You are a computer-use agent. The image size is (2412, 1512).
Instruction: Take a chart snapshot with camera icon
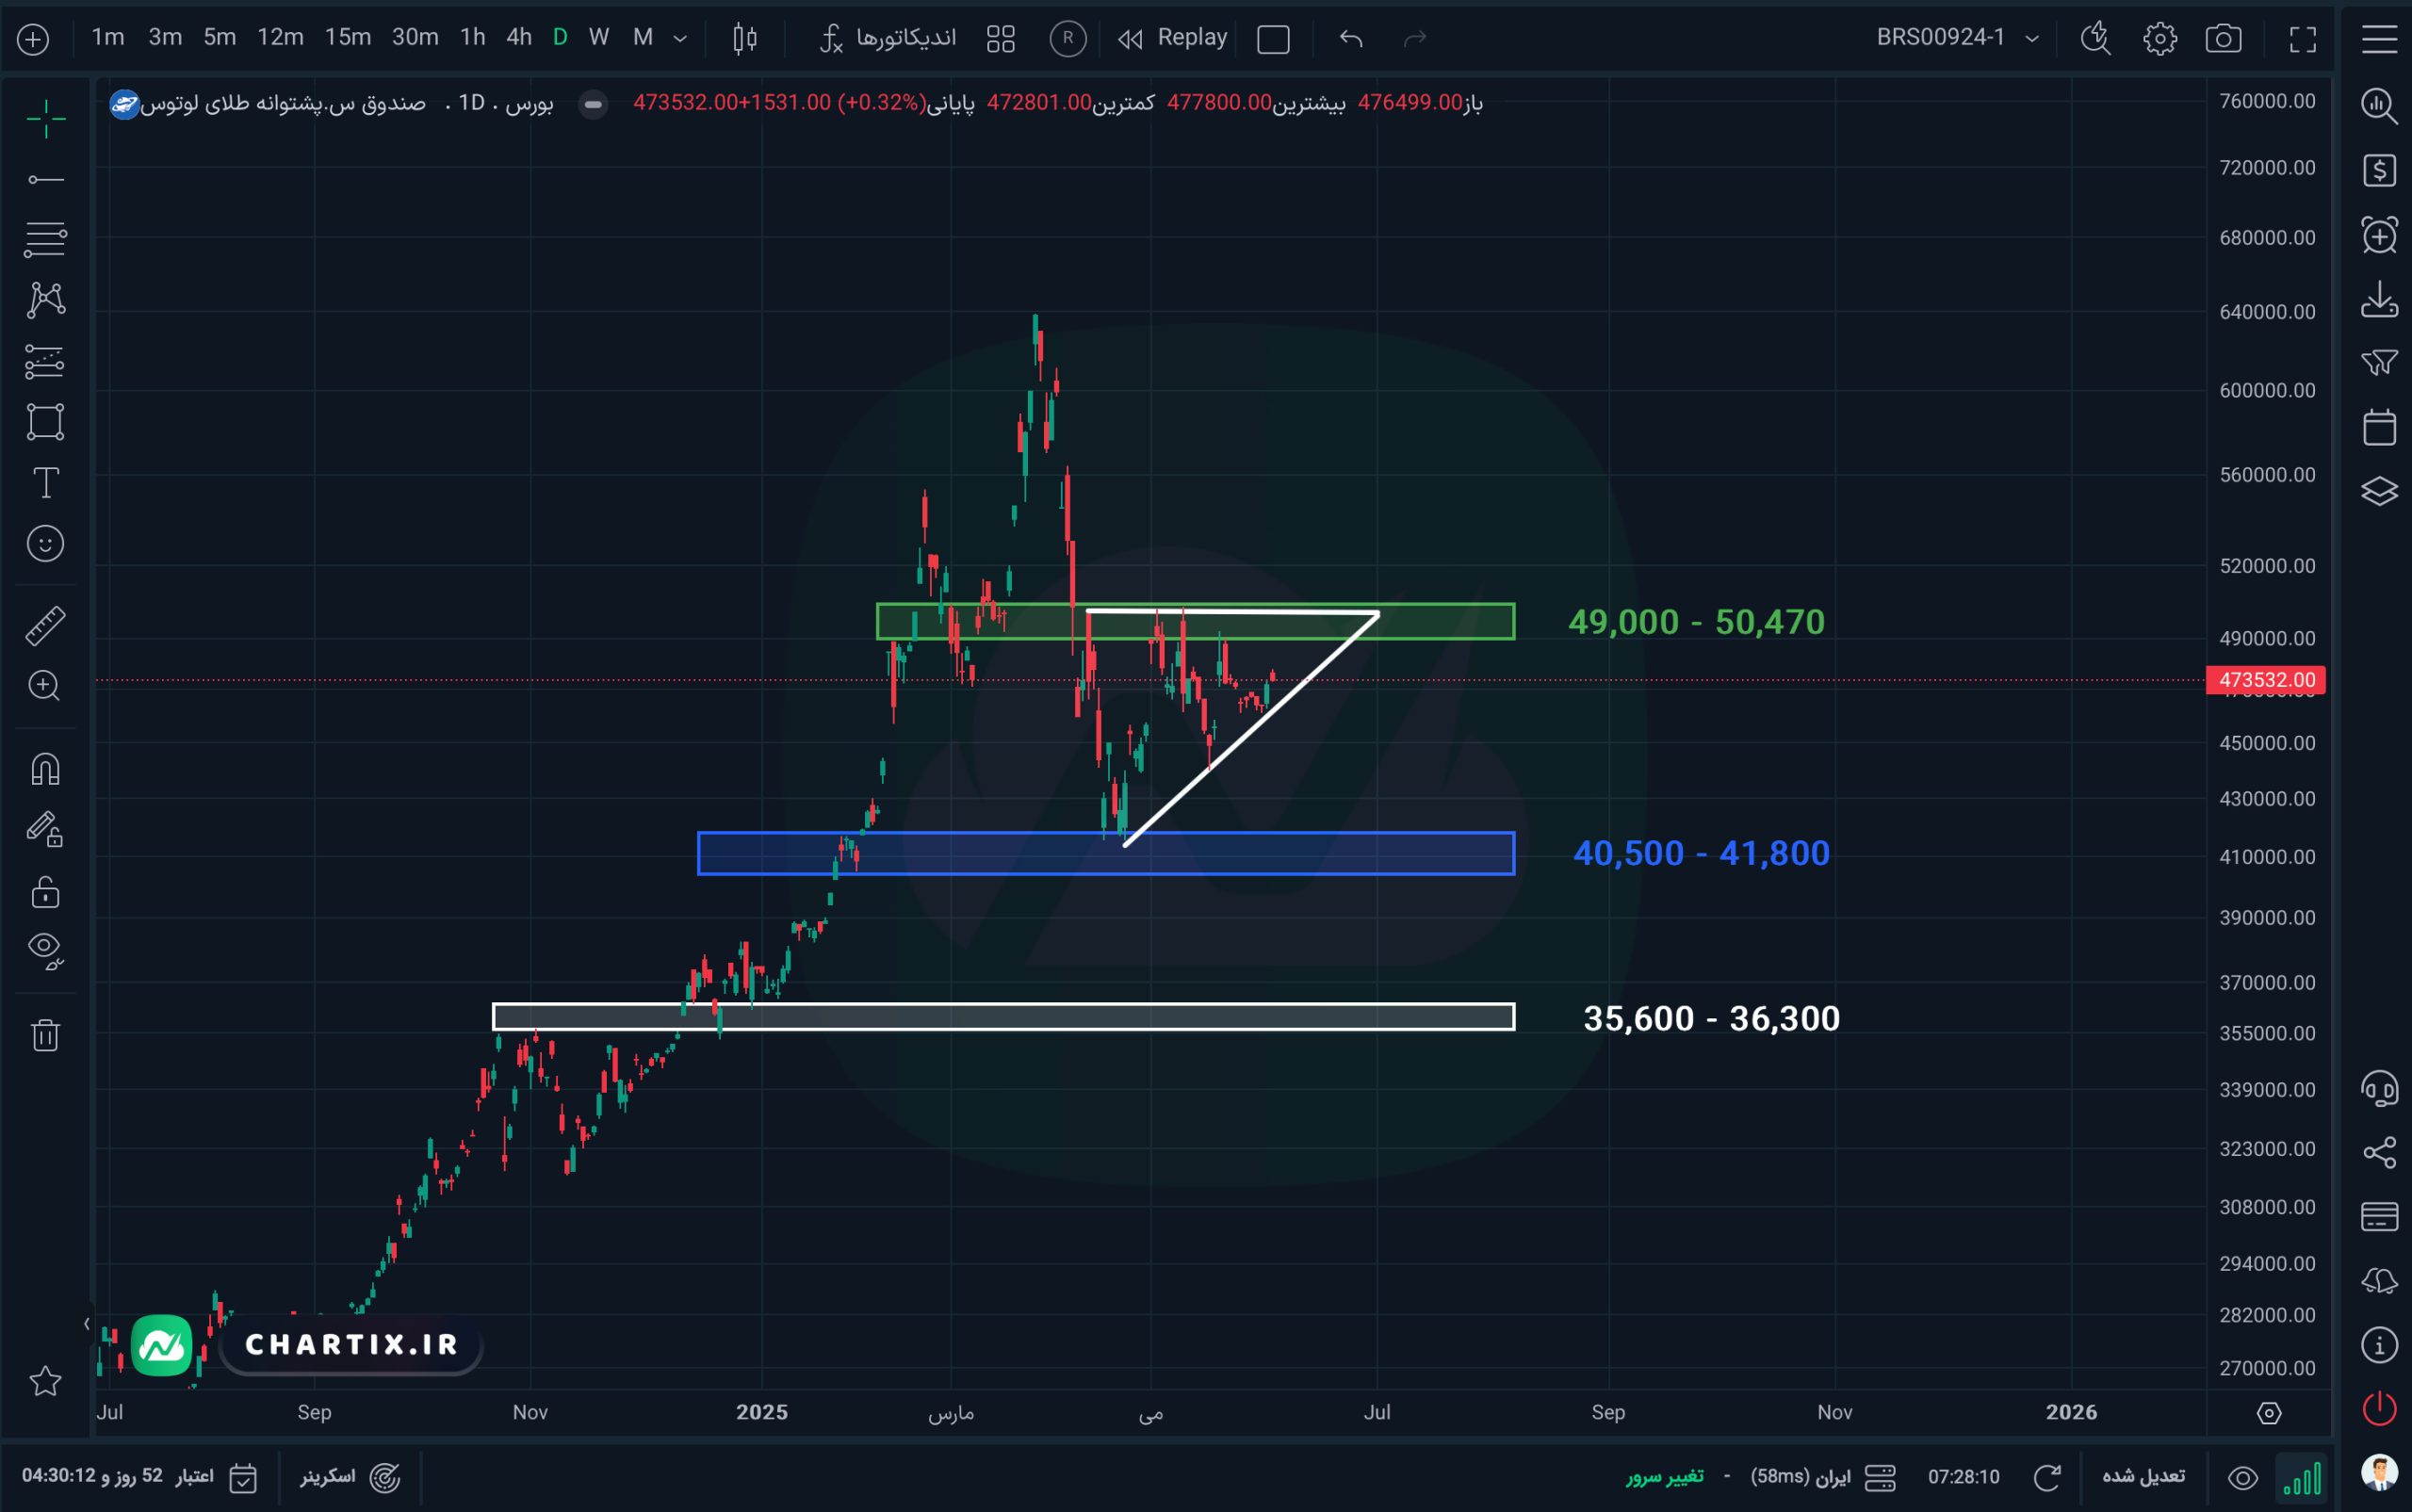pyautogui.click(x=2223, y=39)
